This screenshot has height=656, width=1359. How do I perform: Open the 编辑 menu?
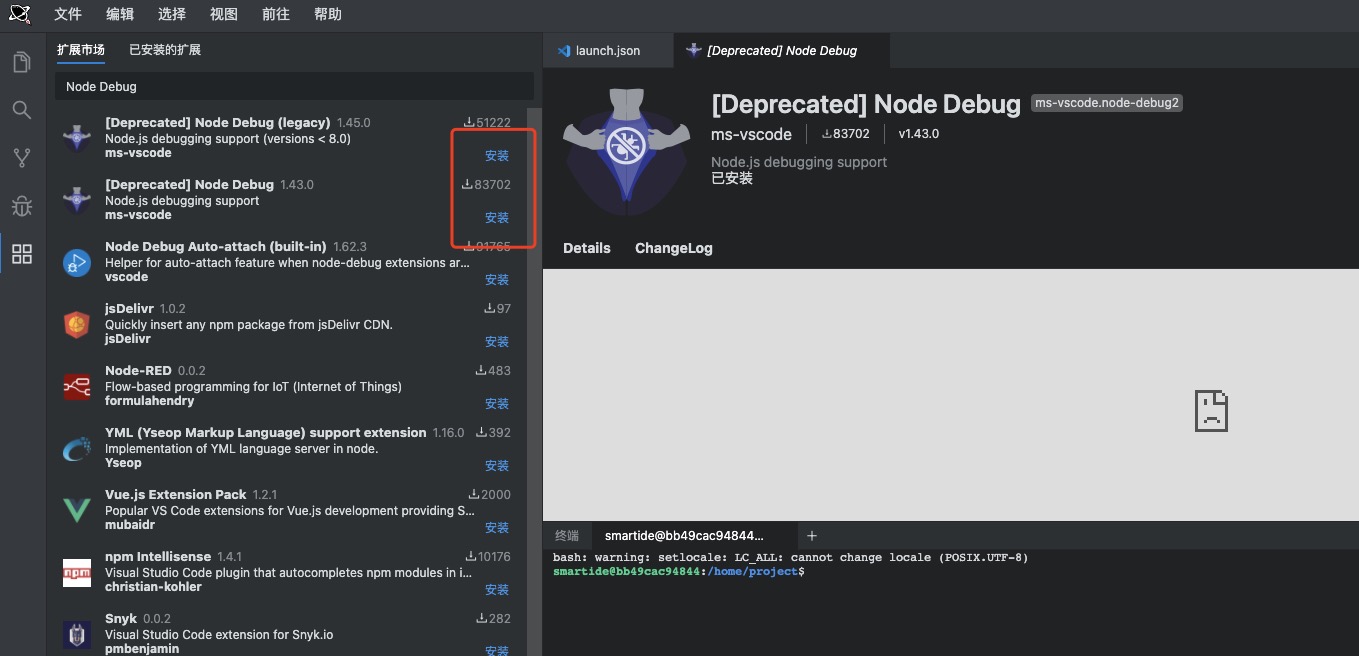[119, 14]
